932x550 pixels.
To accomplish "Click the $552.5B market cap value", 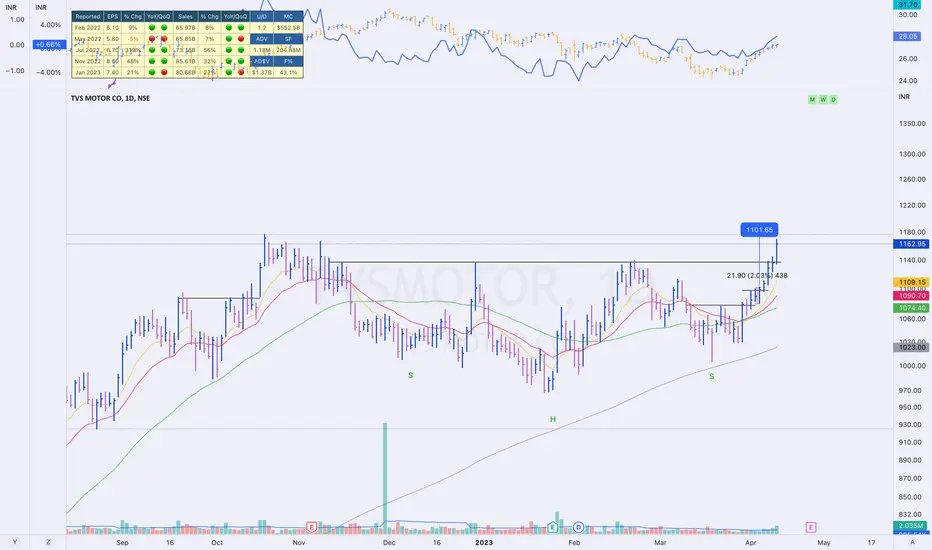I will point(288,27).
